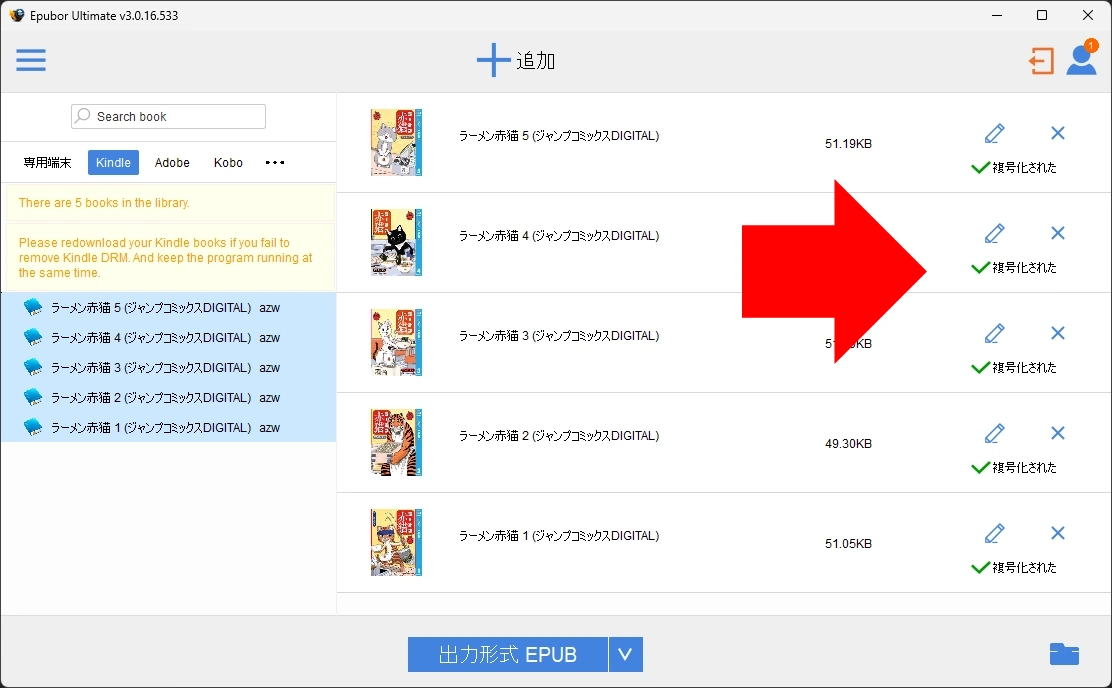The height and width of the screenshot is (688, 1112).
Task: Switch to the Adobe tab
Action: point(172,162)
